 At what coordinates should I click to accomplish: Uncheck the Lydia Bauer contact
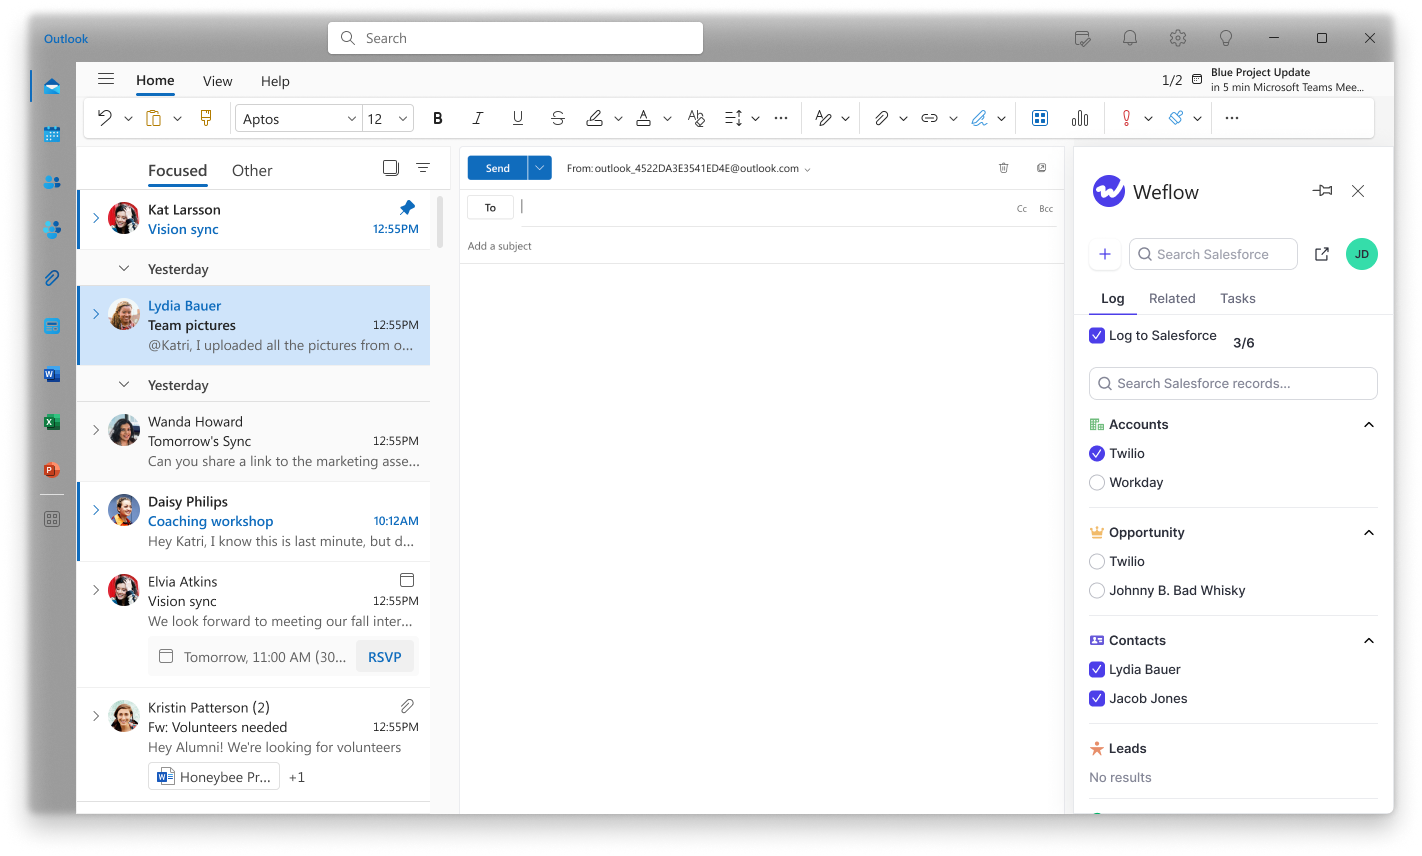tap(1097, 669)
